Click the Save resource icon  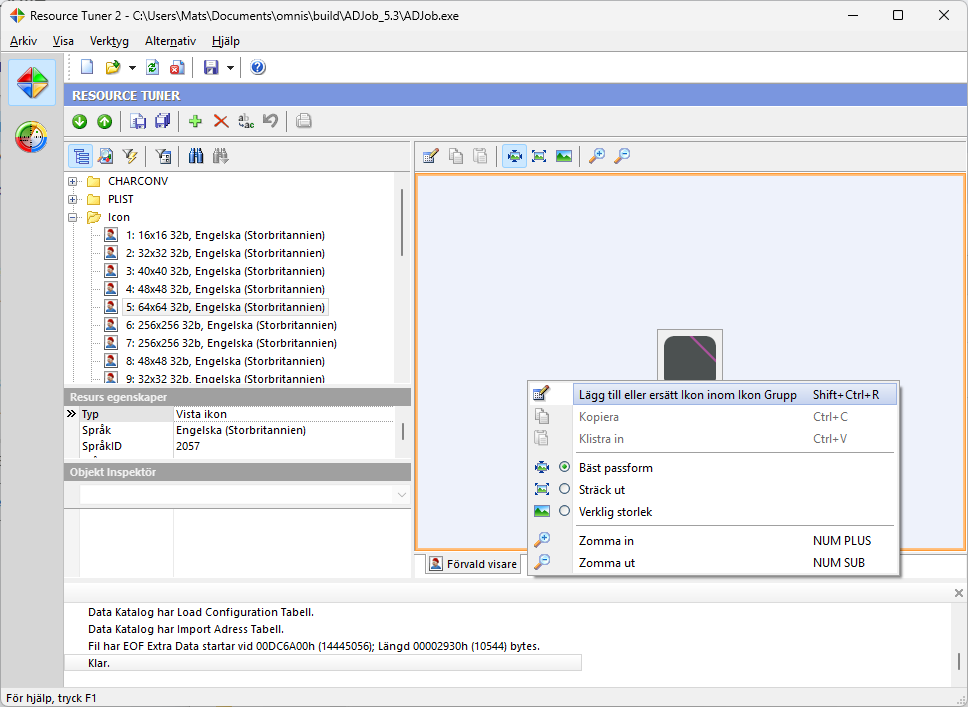tap(138, 122)
